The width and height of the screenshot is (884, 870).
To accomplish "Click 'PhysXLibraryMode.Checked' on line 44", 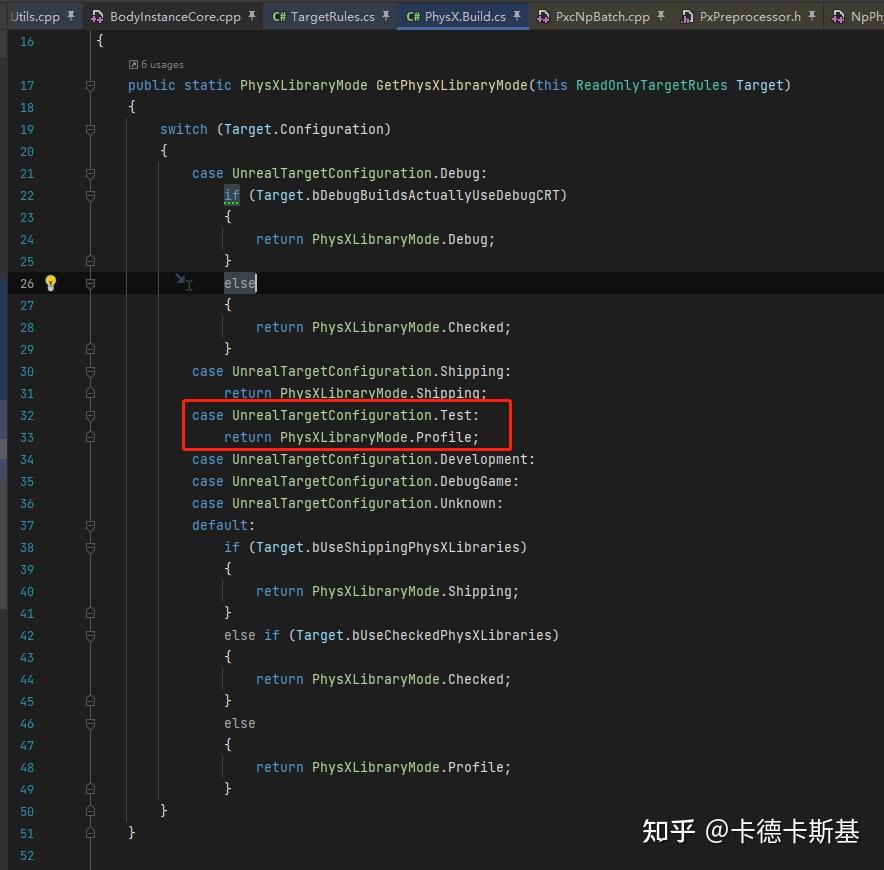I will [x=408, y=679].
